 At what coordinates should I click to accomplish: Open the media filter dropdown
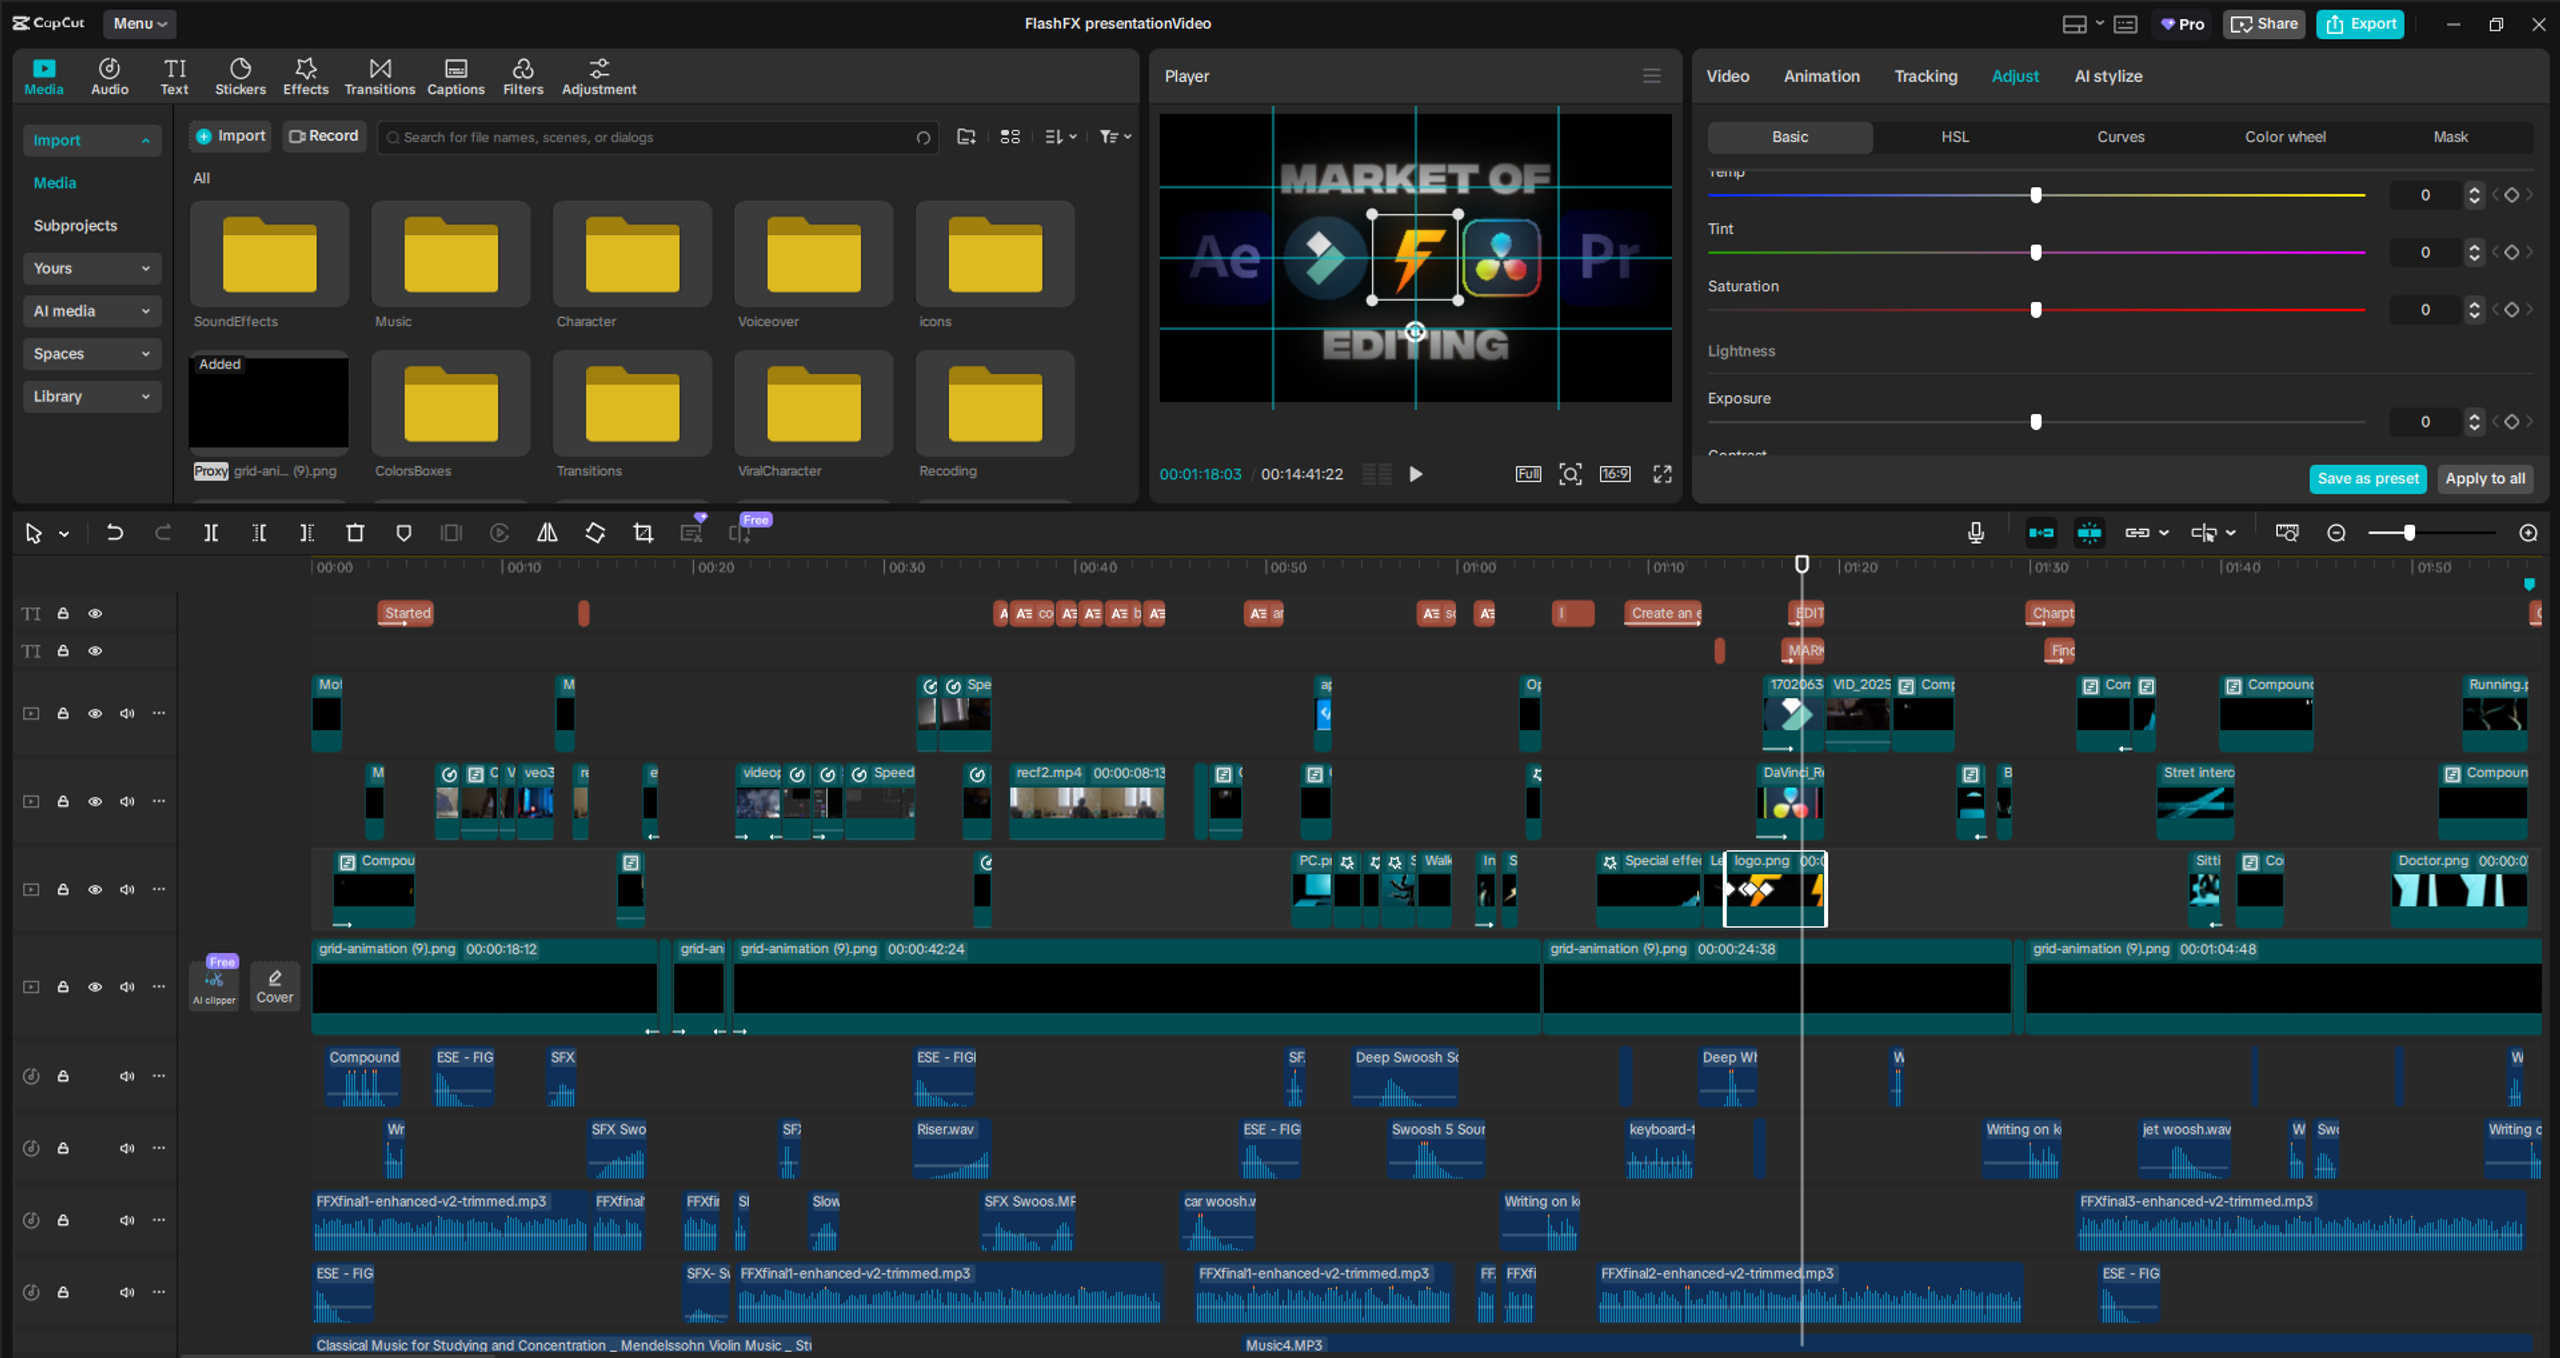(x=1115, y=137)
